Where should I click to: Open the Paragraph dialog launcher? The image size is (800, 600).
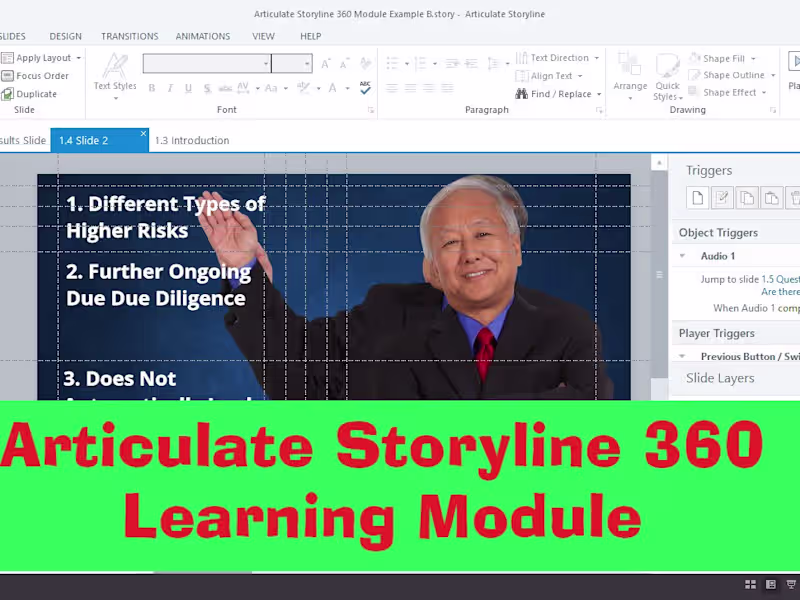[x=599, y=110]
